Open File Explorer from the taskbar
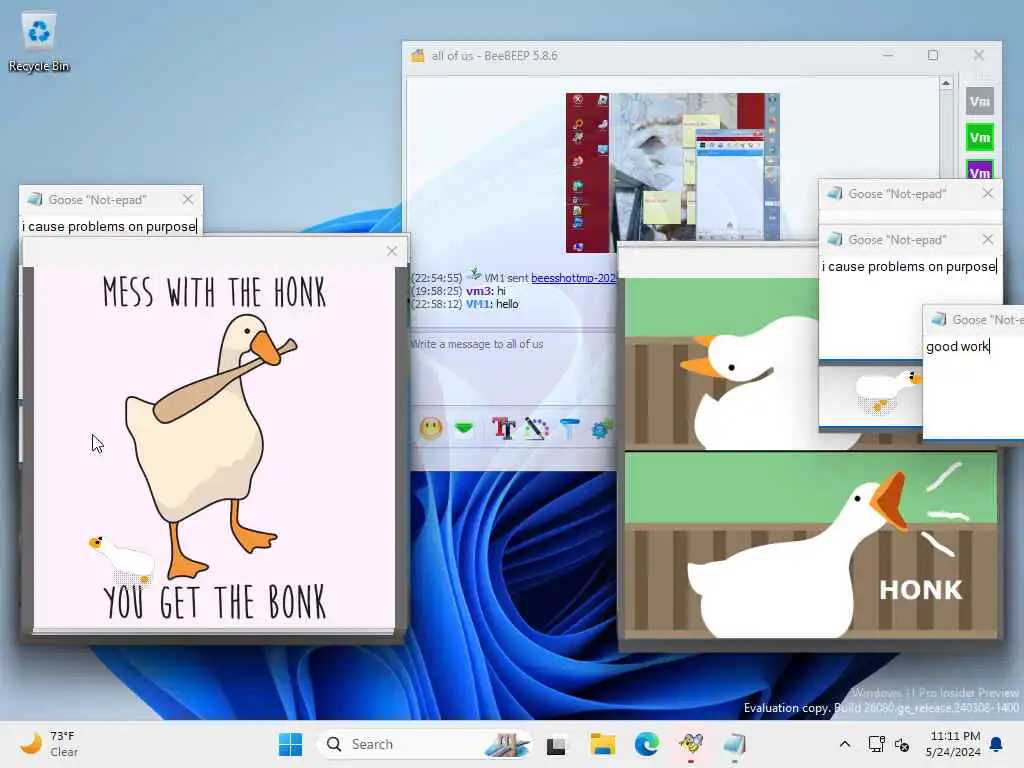The image size is (1024, 768). [602, 744]
